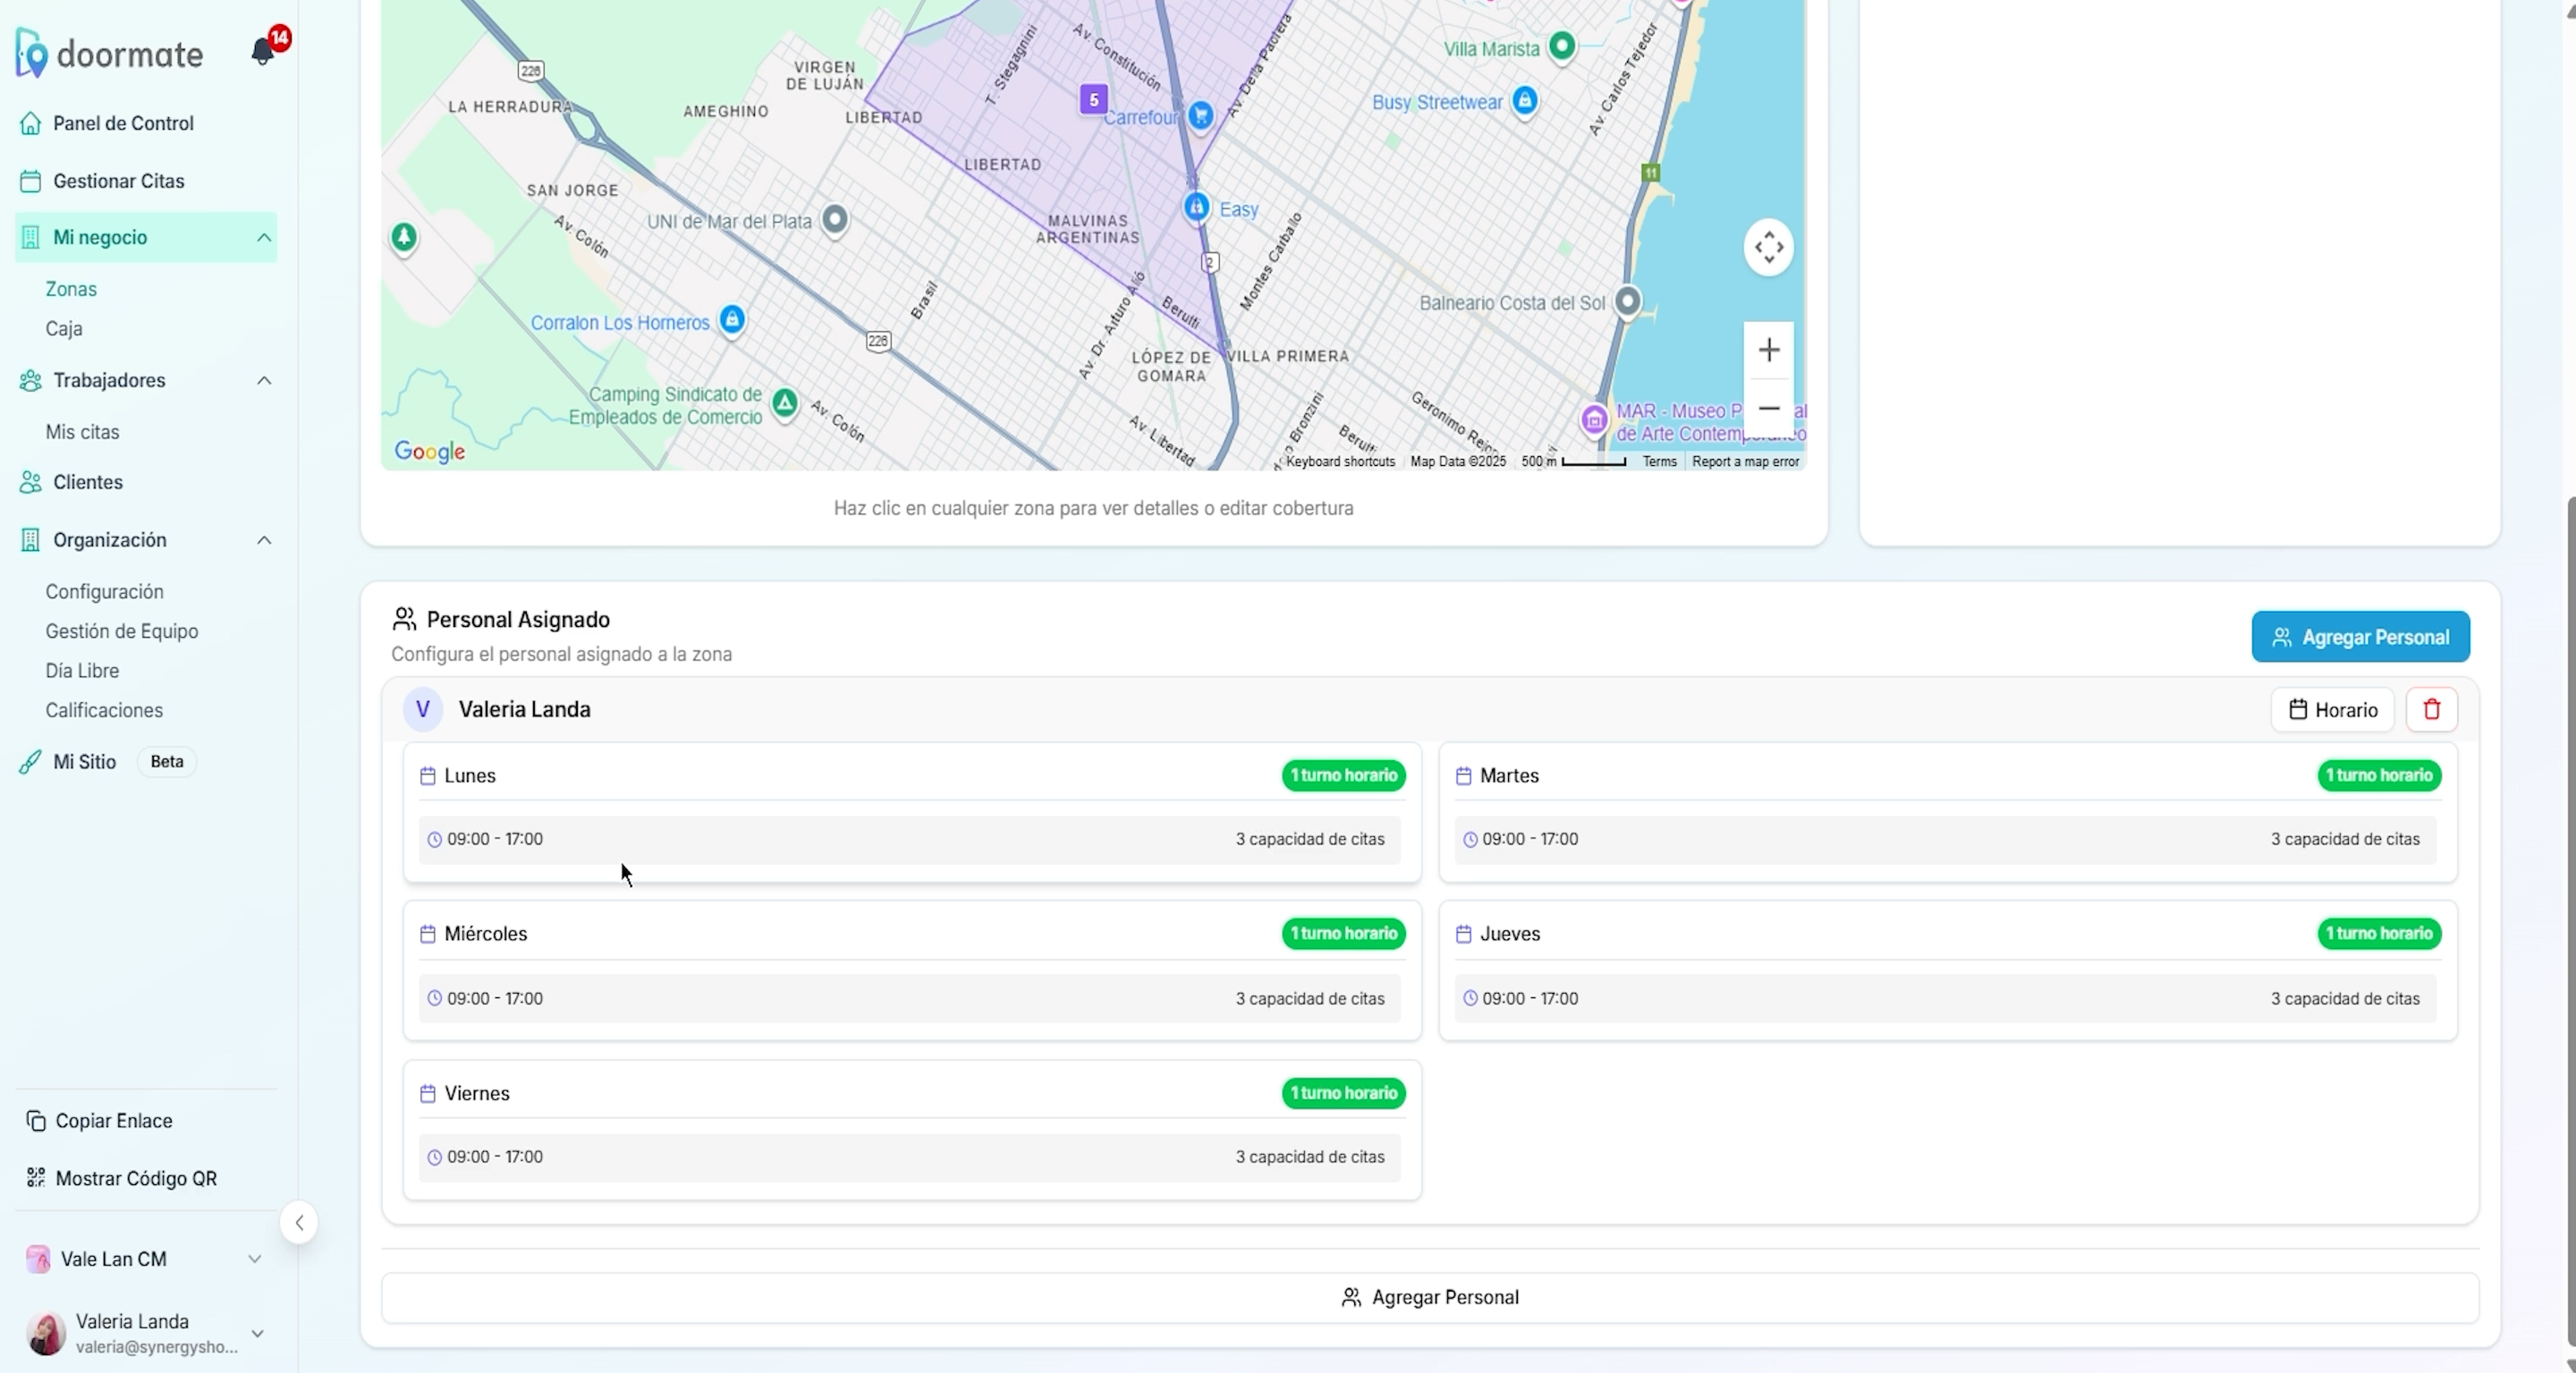This screenshot has height=1373, width=2576.
Task: Delete Valeria Landa with trash icon
Action: [x=2431, y=709]
